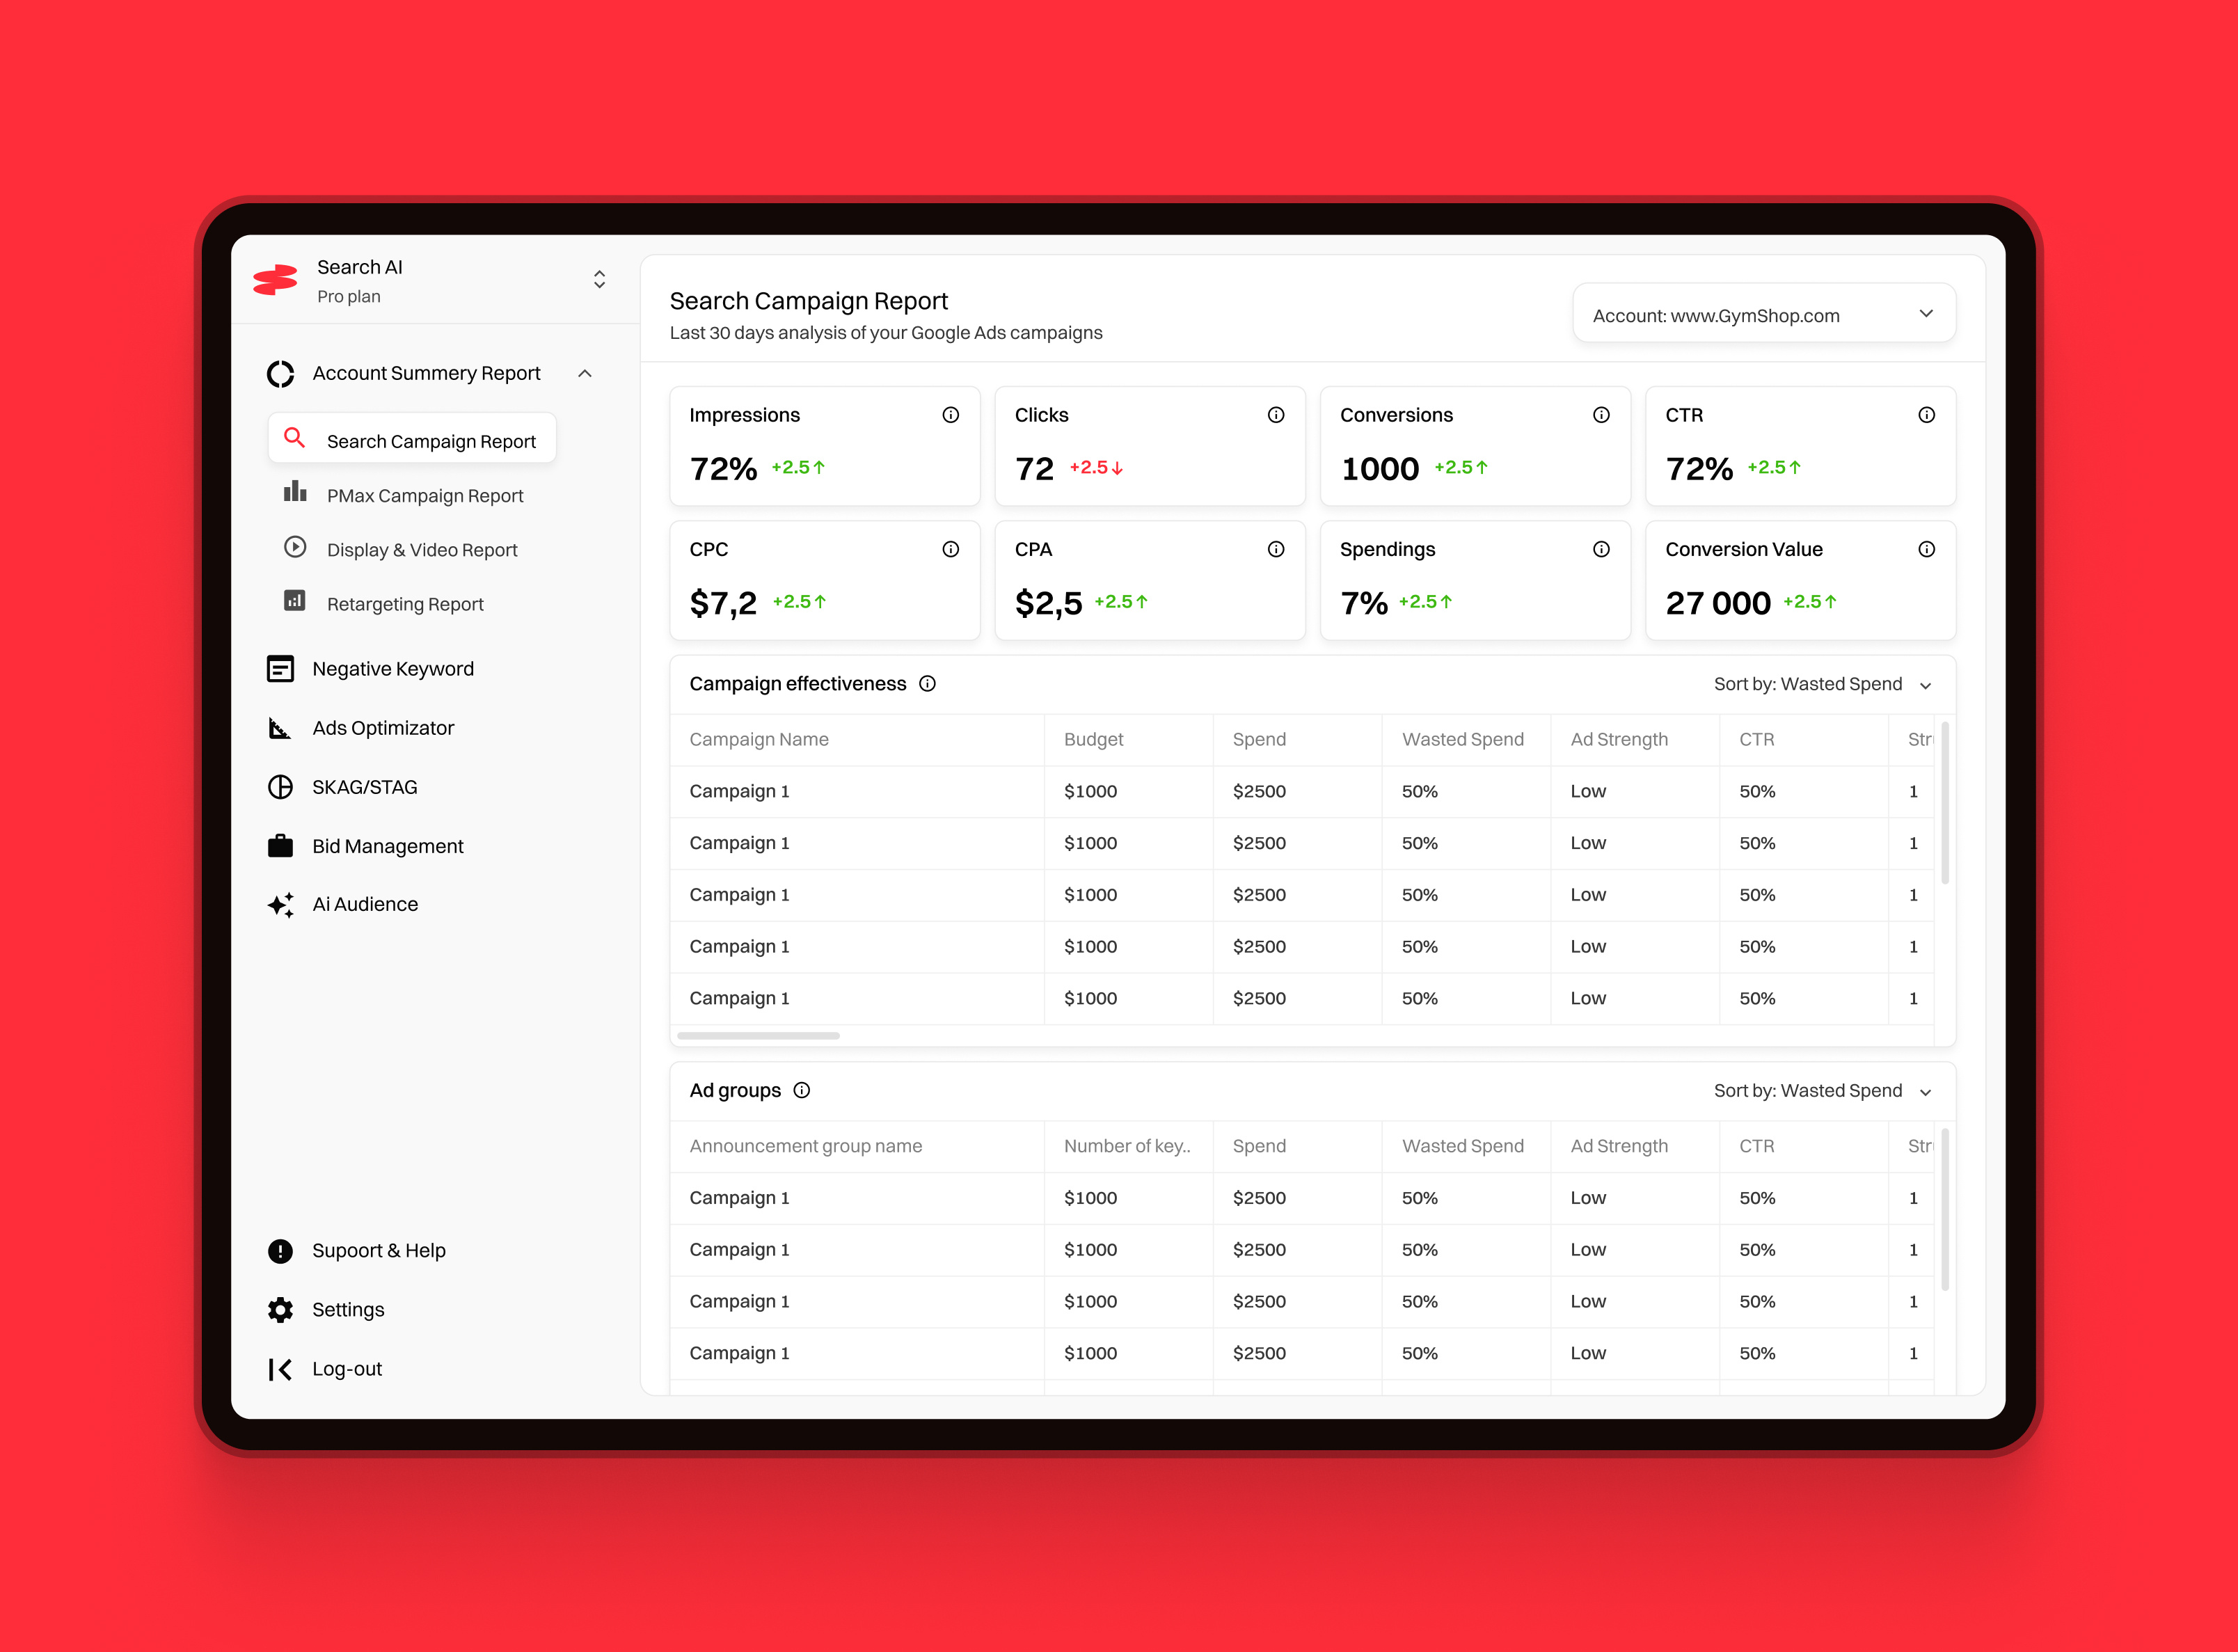2238x1652 pixels.
Task: Click the Ads Optimizator ruler icon
Action: click(280, 728)
